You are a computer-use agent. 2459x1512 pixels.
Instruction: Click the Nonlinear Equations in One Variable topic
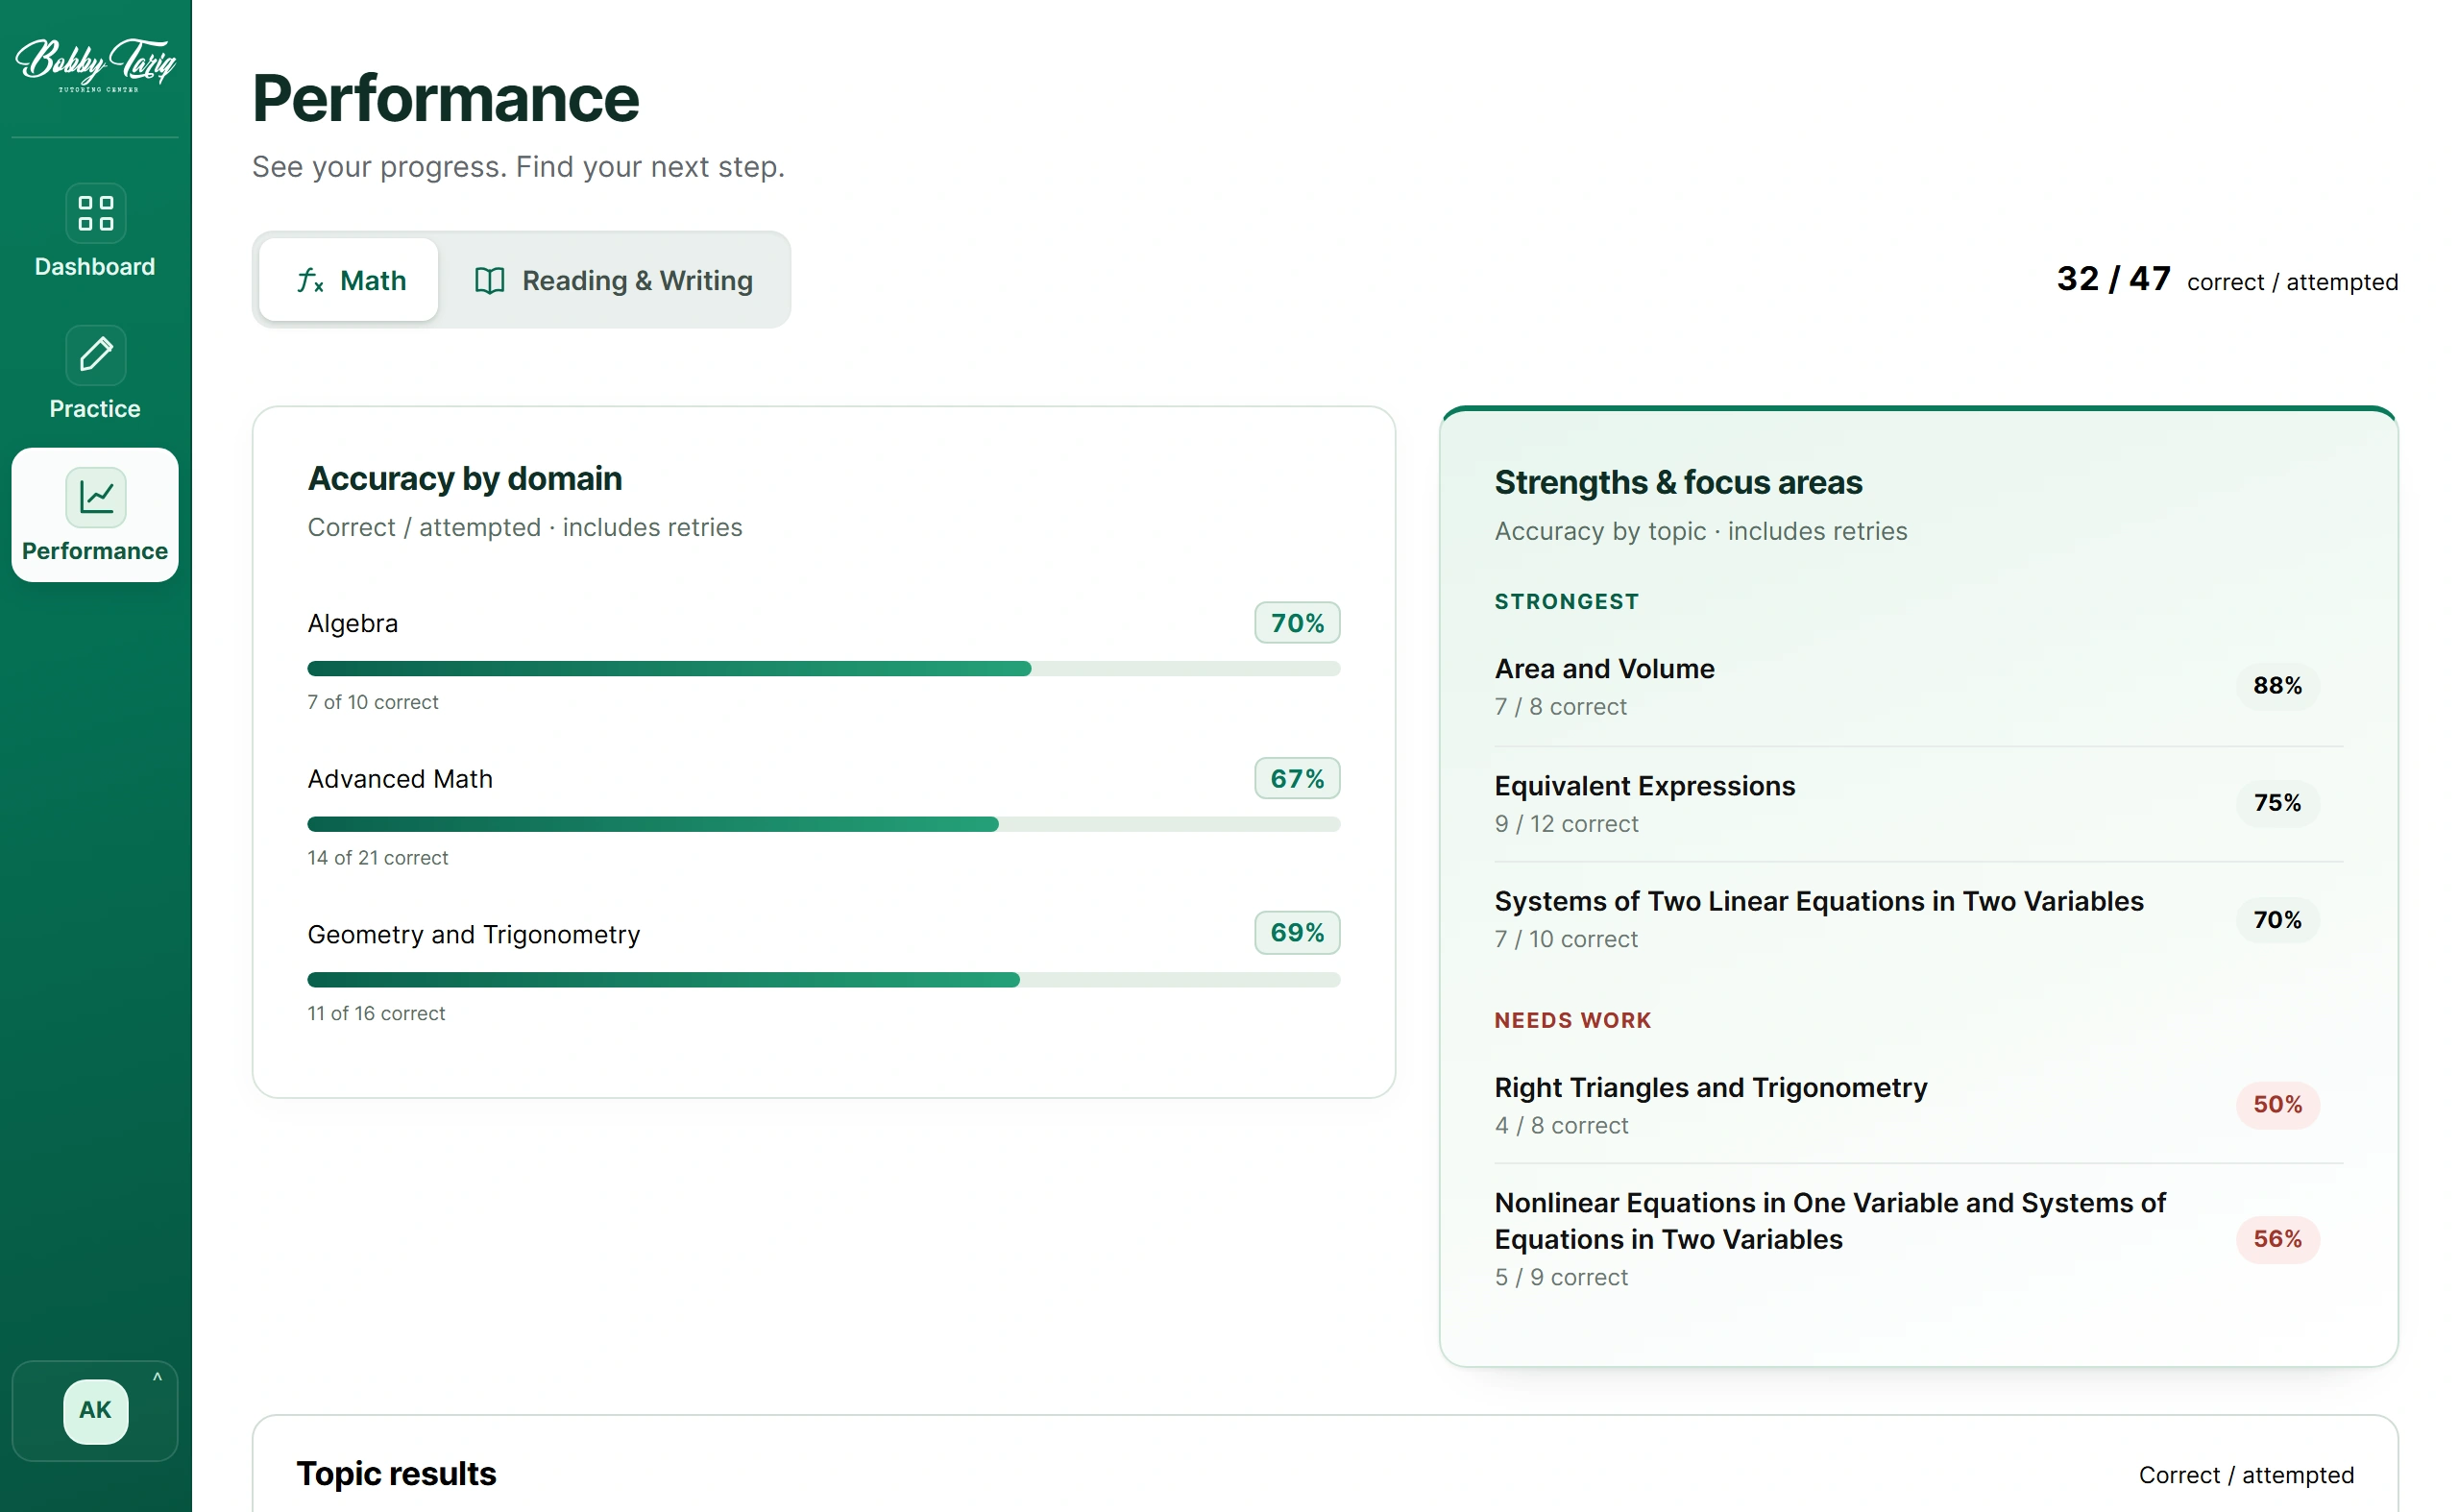point(1830,1221)
